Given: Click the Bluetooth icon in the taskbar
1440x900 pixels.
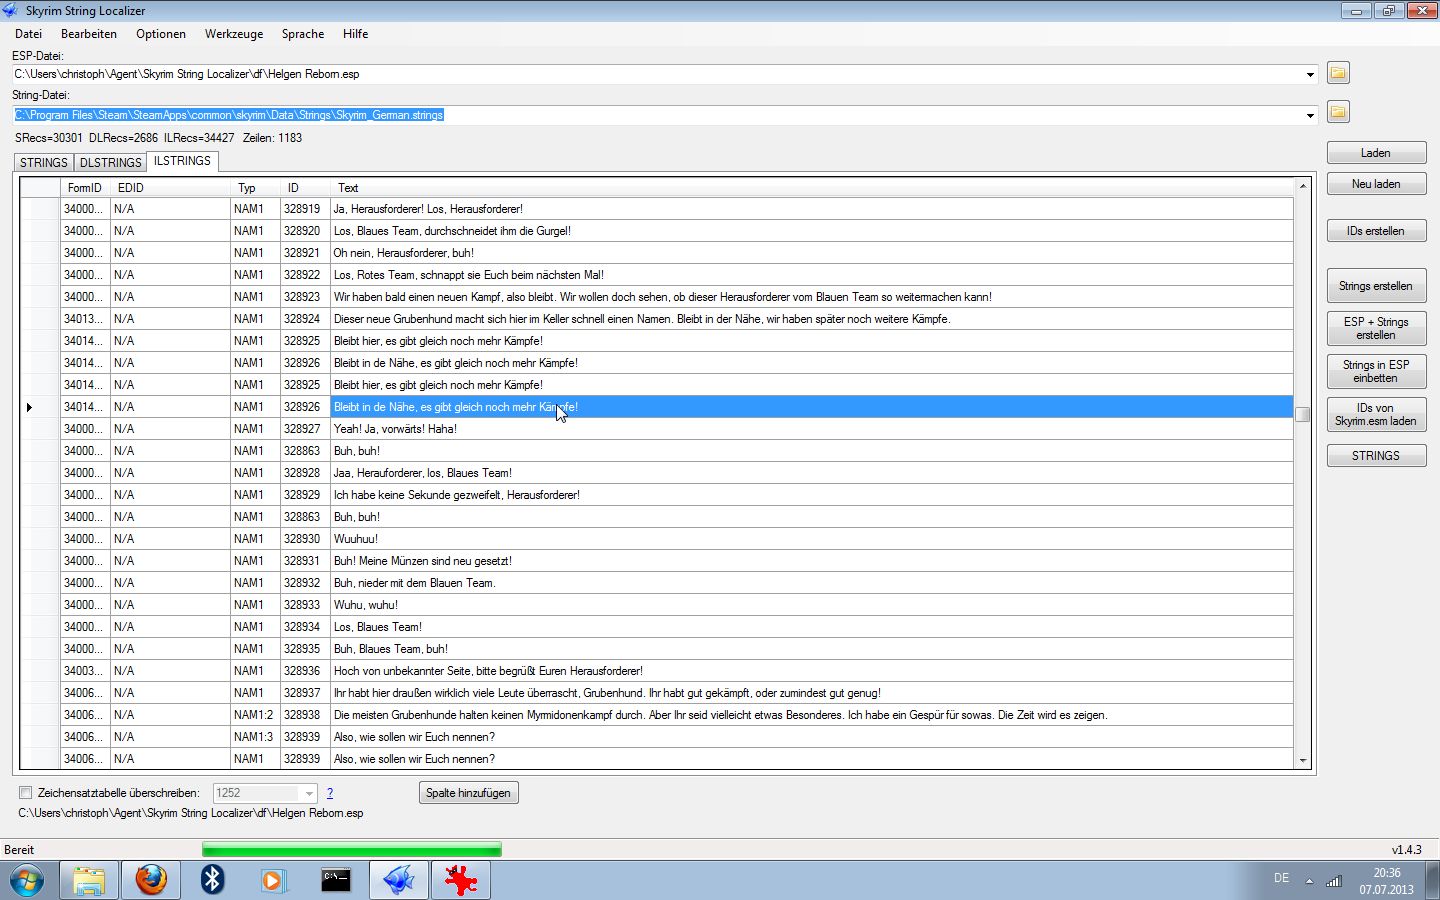Looking at the screenshot, I should [x=212, y=880].
